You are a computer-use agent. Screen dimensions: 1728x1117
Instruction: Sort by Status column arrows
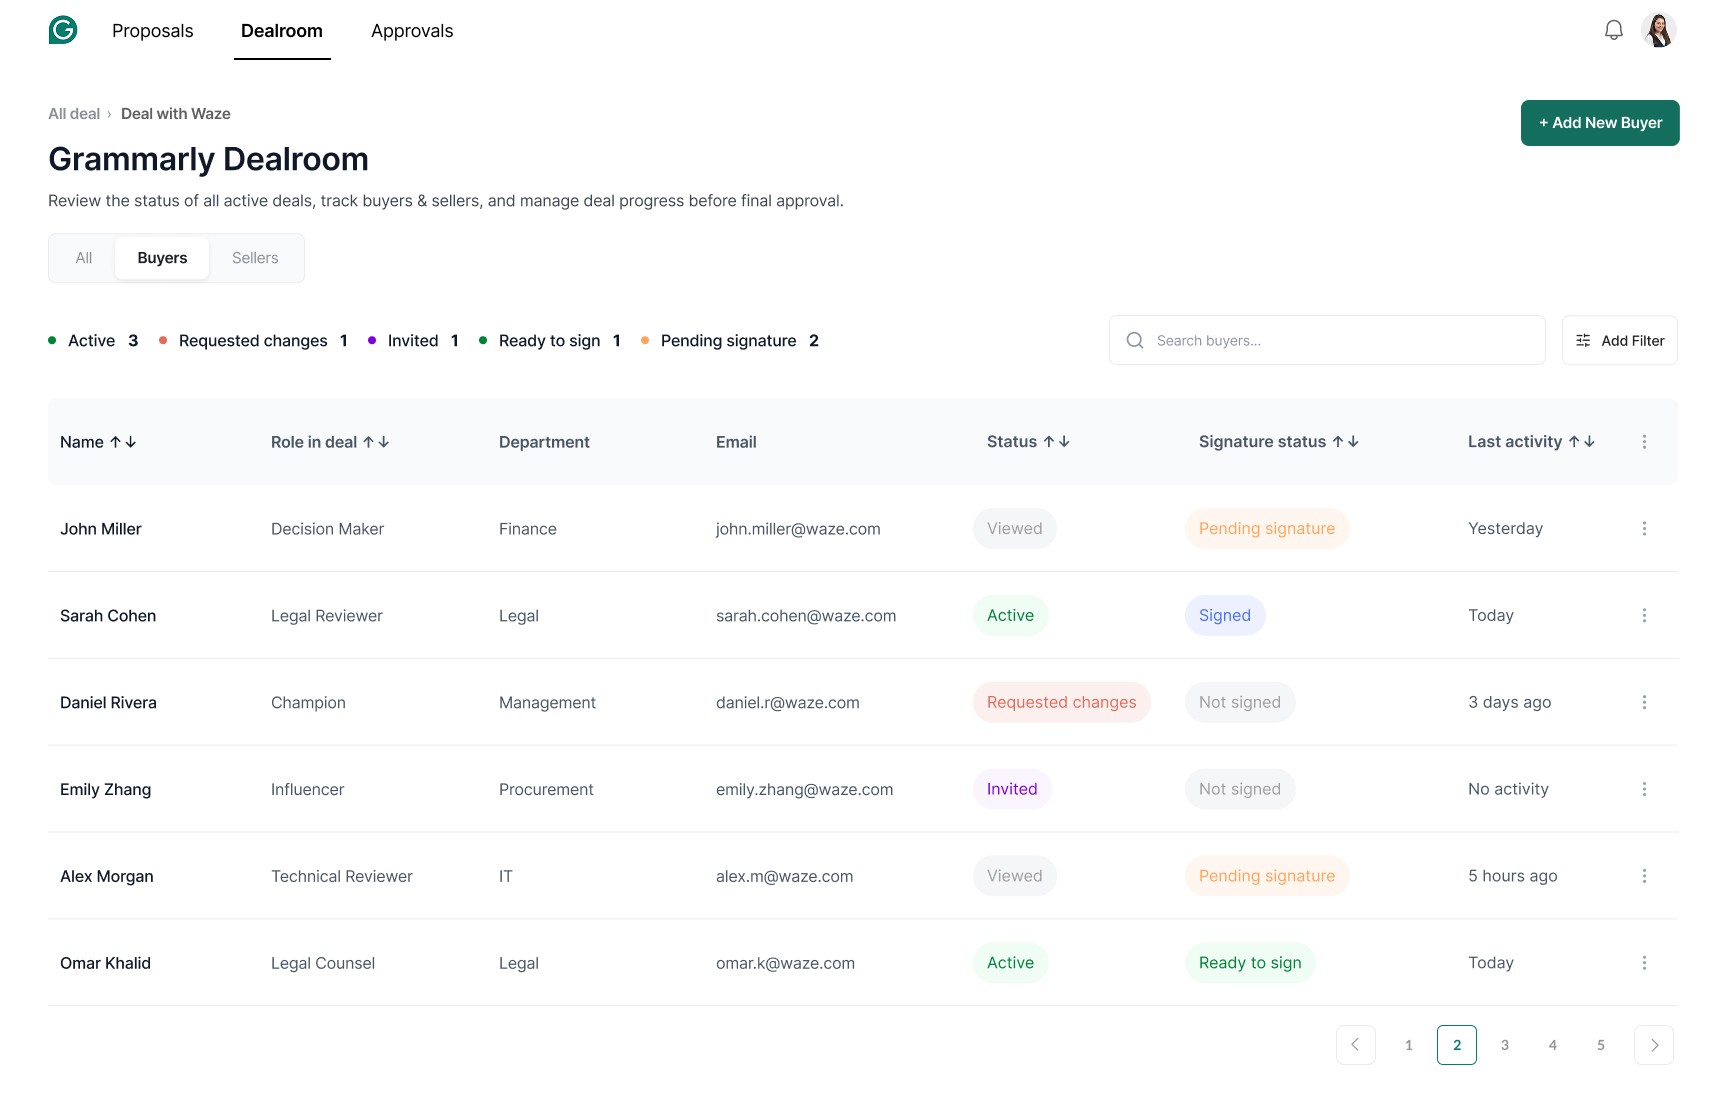[1056, 441]
